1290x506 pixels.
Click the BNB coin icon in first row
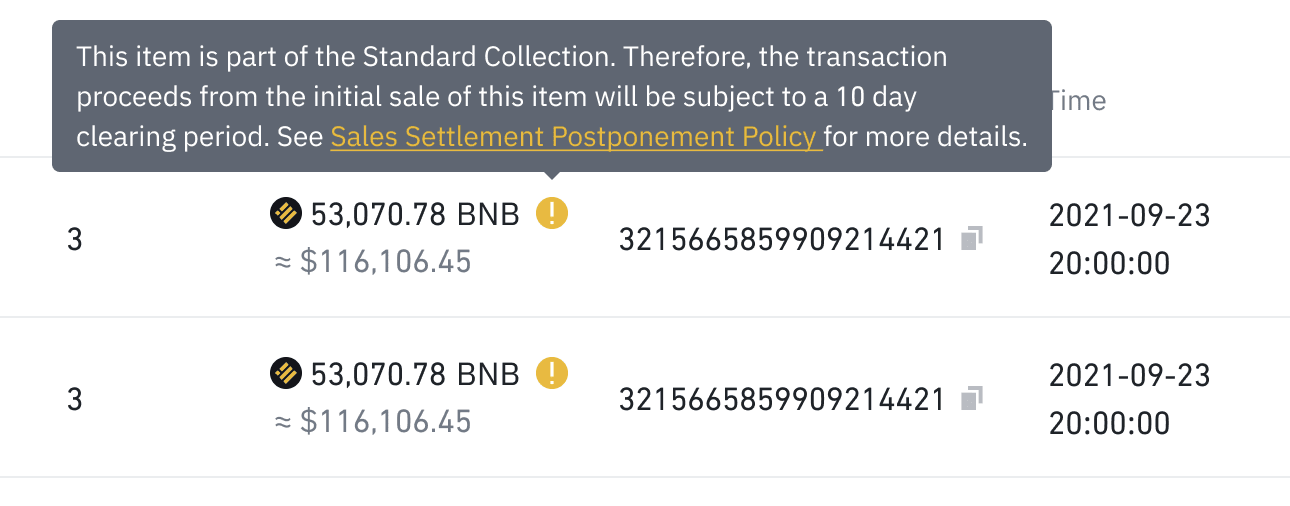286,214
